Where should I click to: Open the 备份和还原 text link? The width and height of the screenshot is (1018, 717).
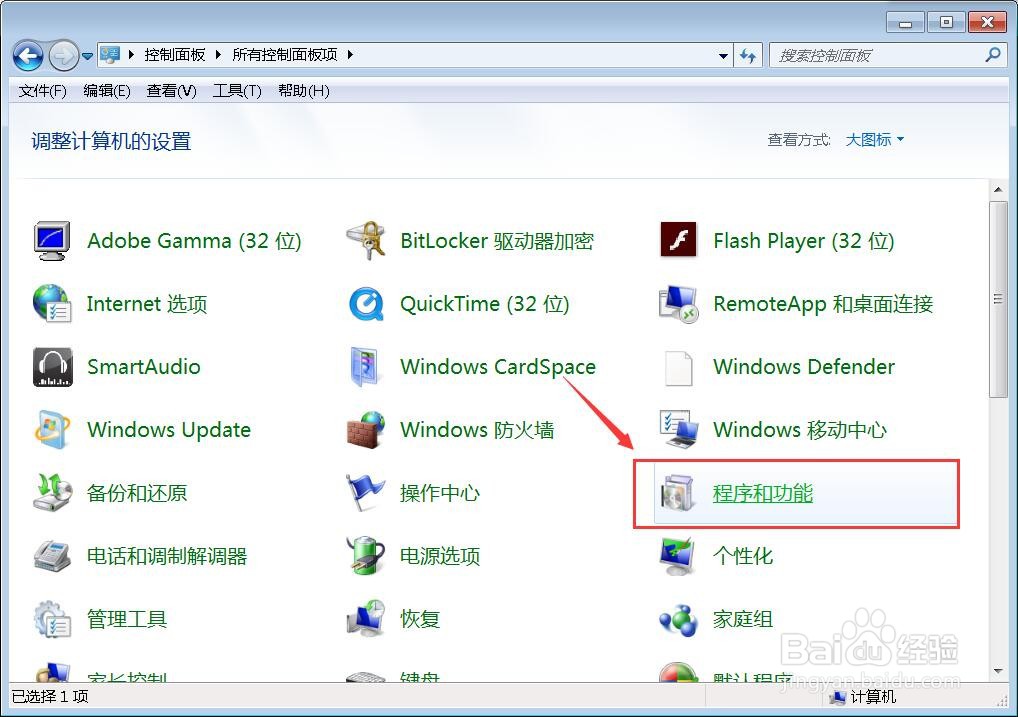click(x=137, y=493)
